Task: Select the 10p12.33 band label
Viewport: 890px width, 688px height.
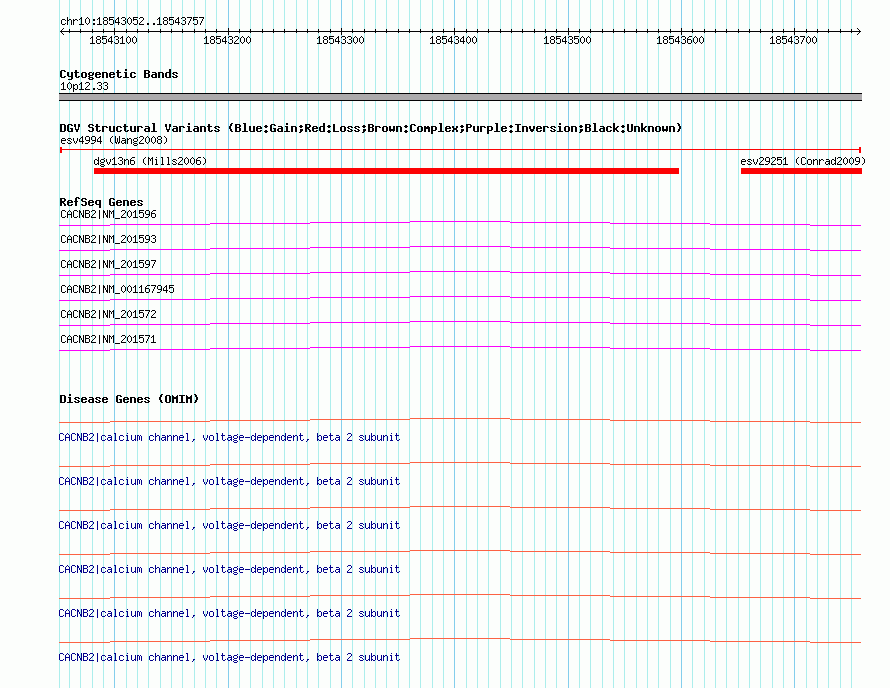Action: click(x=84, y=86)
